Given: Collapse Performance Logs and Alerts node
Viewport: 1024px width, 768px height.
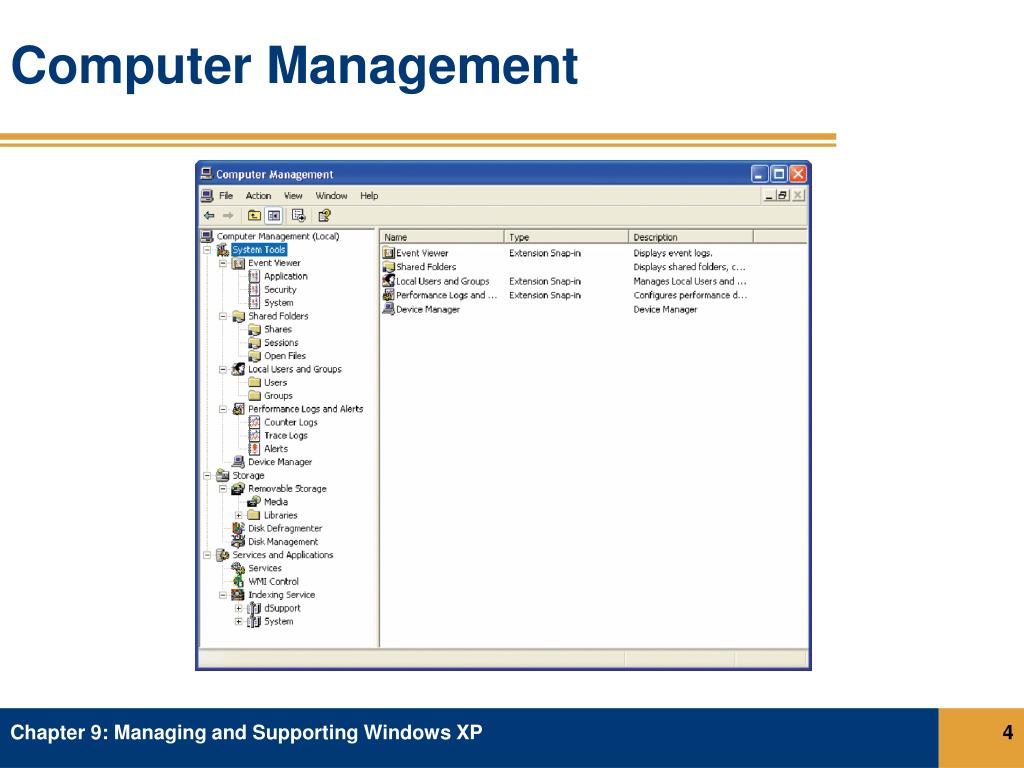Looking at the screenshot, I should (x=223, y=409).
